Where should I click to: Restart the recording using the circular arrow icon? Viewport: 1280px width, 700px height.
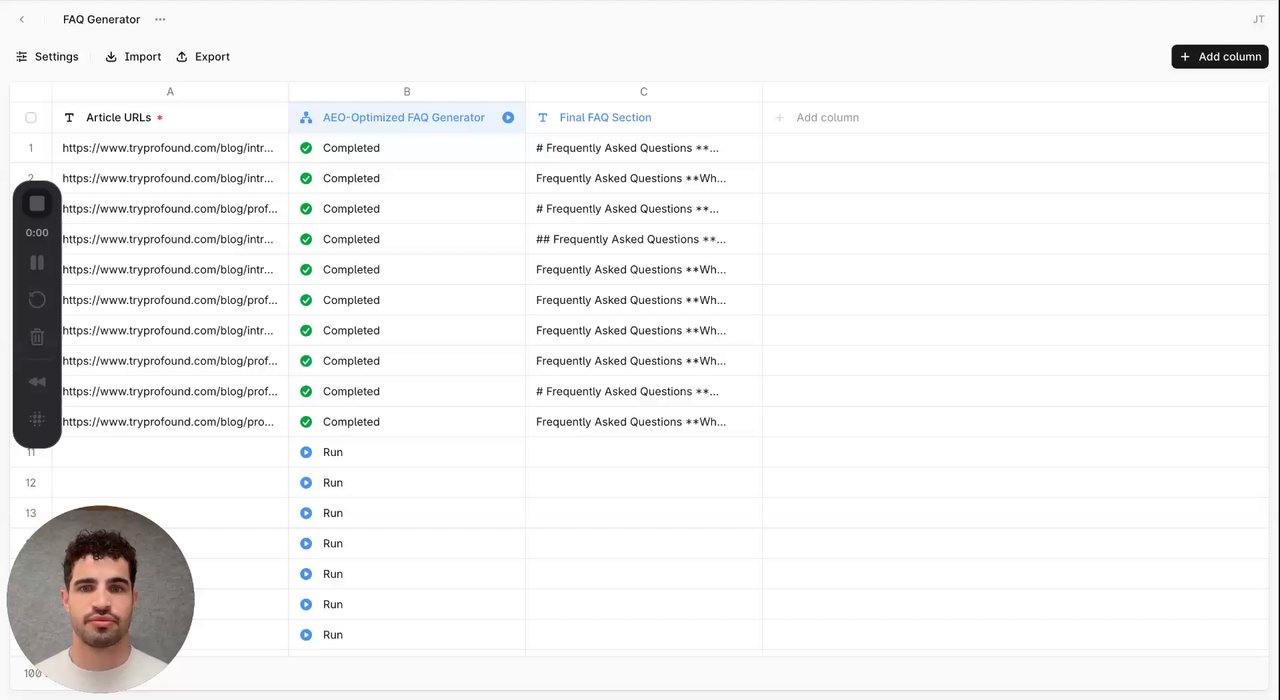click(37, 299)
